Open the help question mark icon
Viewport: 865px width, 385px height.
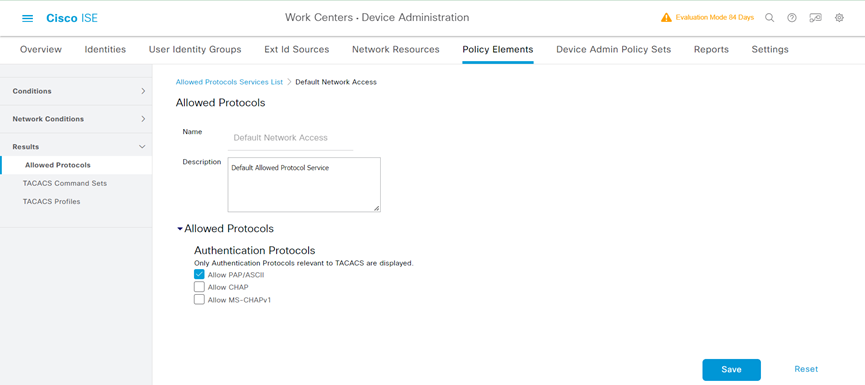tap(792, 18)
